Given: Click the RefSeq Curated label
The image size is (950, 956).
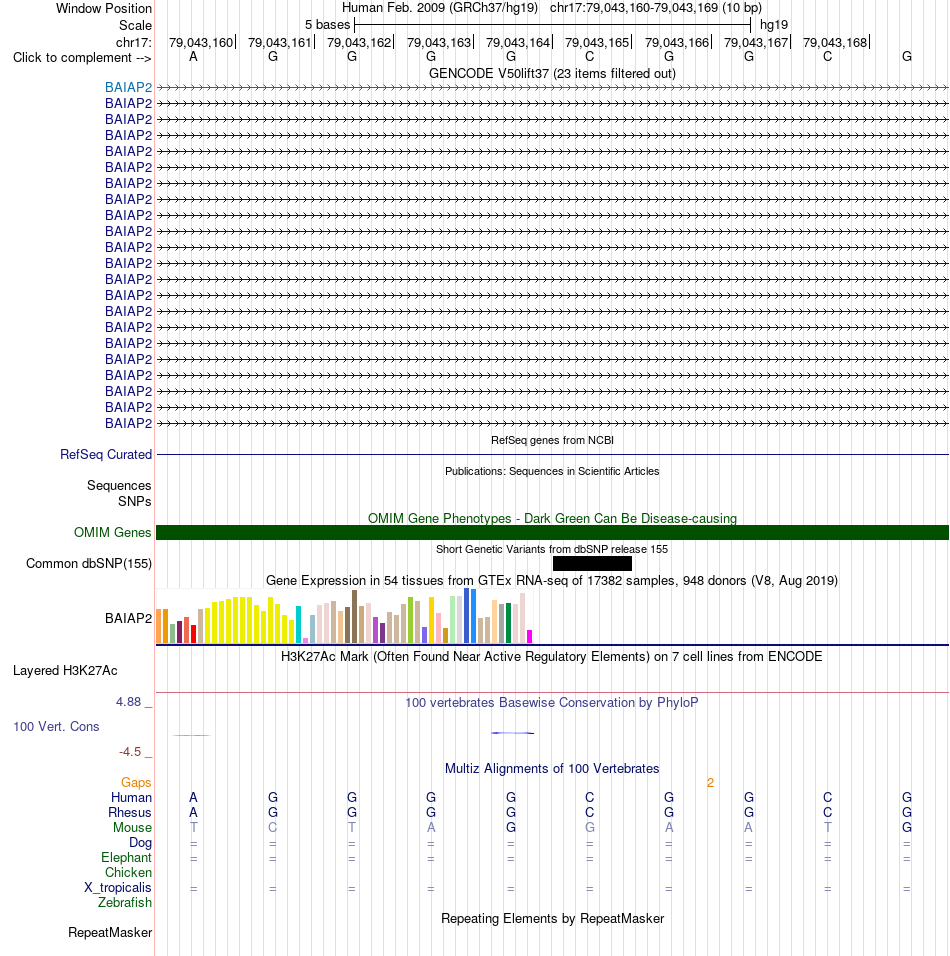Looking at the screenshot, I should click(x=105, y=454).
